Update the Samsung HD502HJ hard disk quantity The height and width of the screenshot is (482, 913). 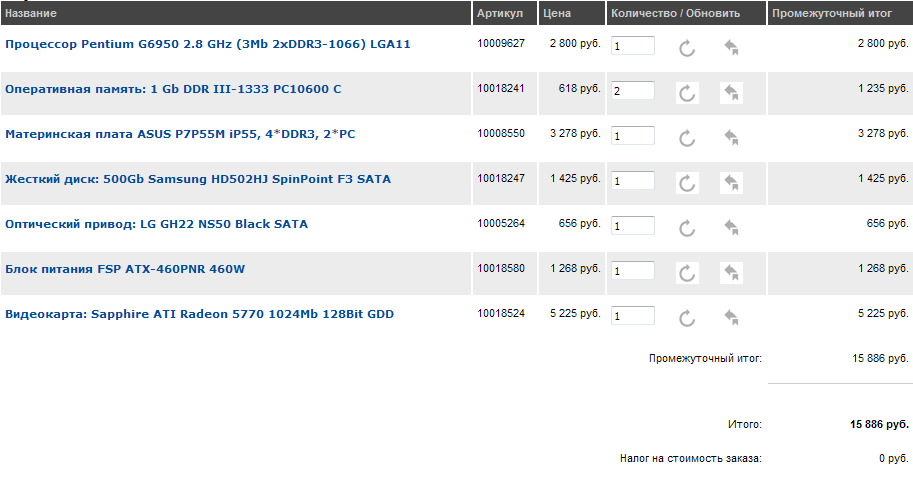coord(687,183)
